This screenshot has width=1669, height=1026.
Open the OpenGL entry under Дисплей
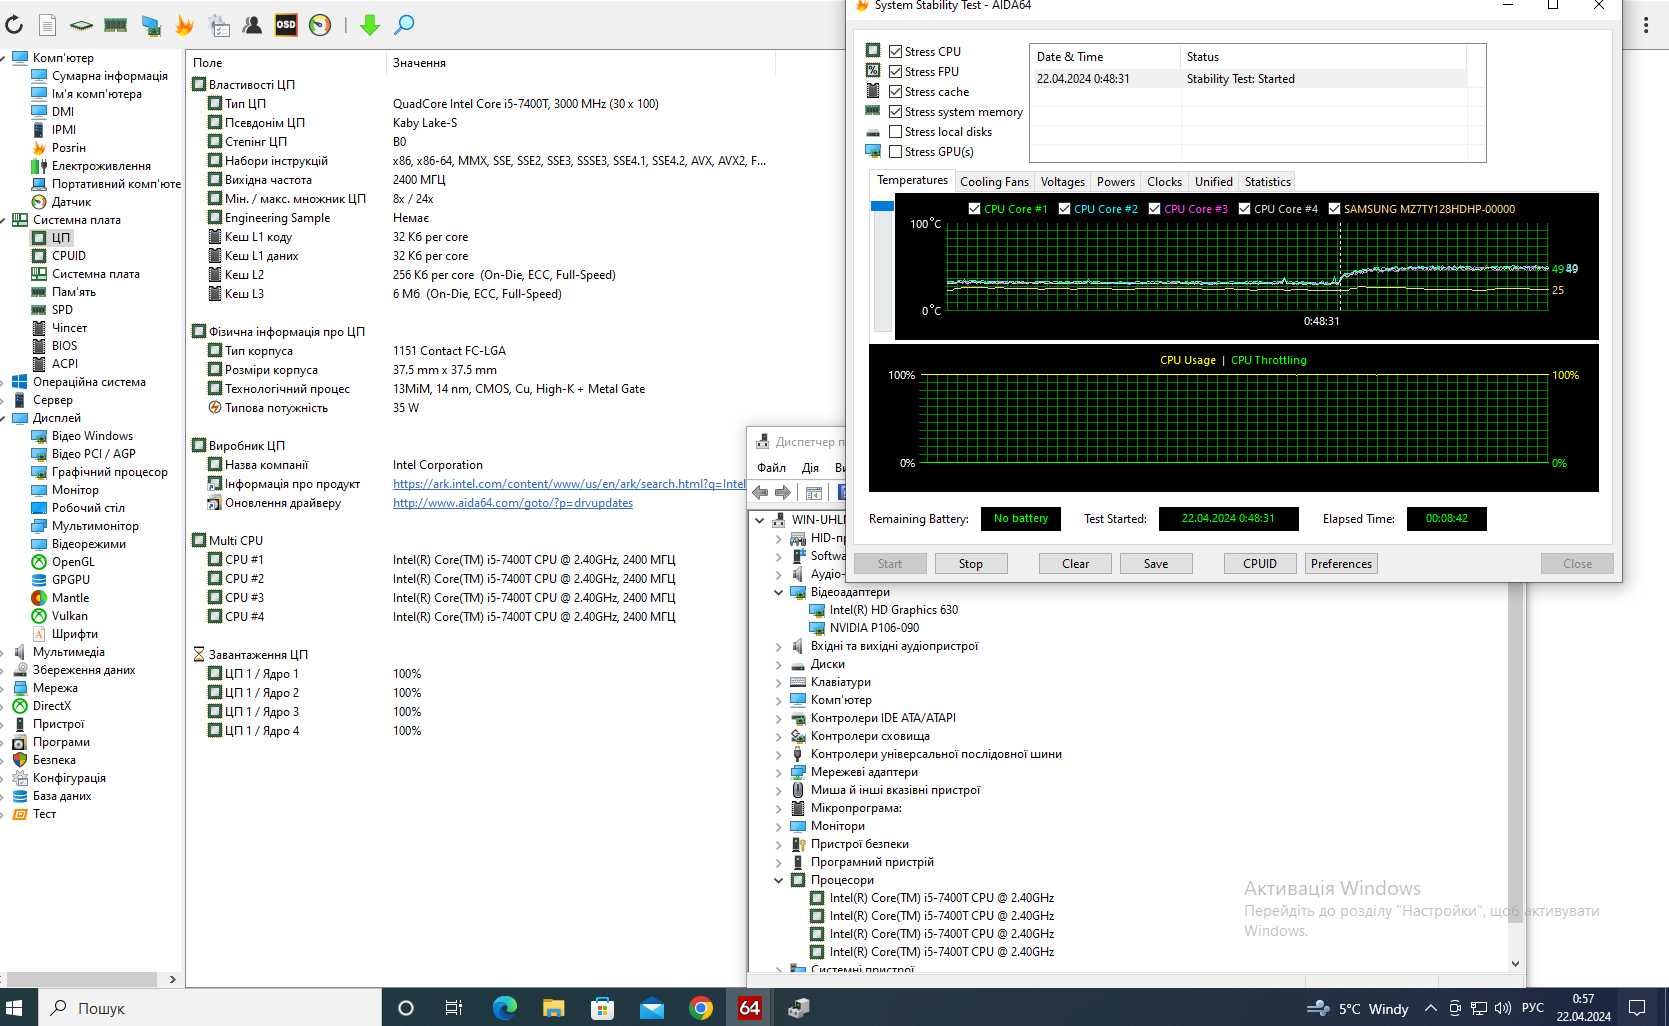(x=73, y=562)
